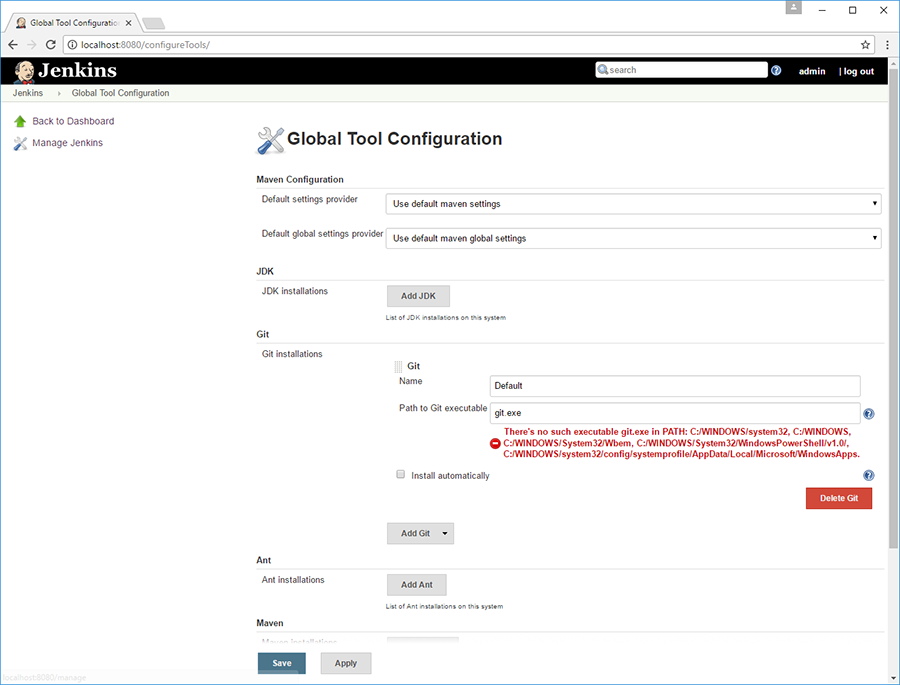Click the 'Git installations' label

[292, 354]
